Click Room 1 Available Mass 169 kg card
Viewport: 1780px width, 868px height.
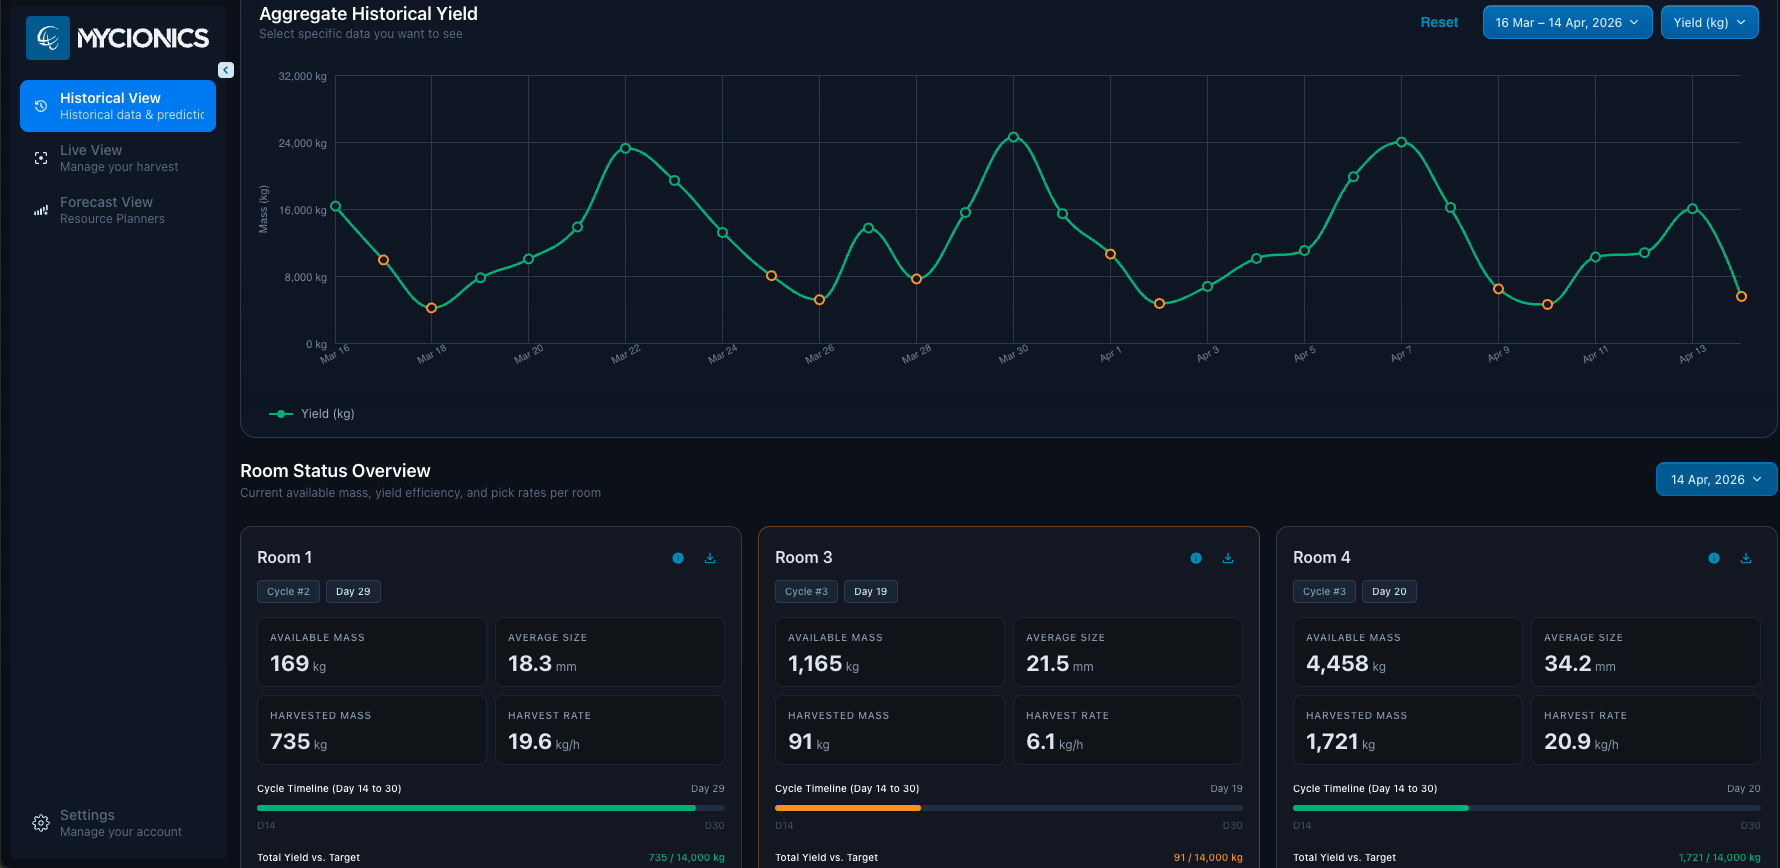(372, 652)
